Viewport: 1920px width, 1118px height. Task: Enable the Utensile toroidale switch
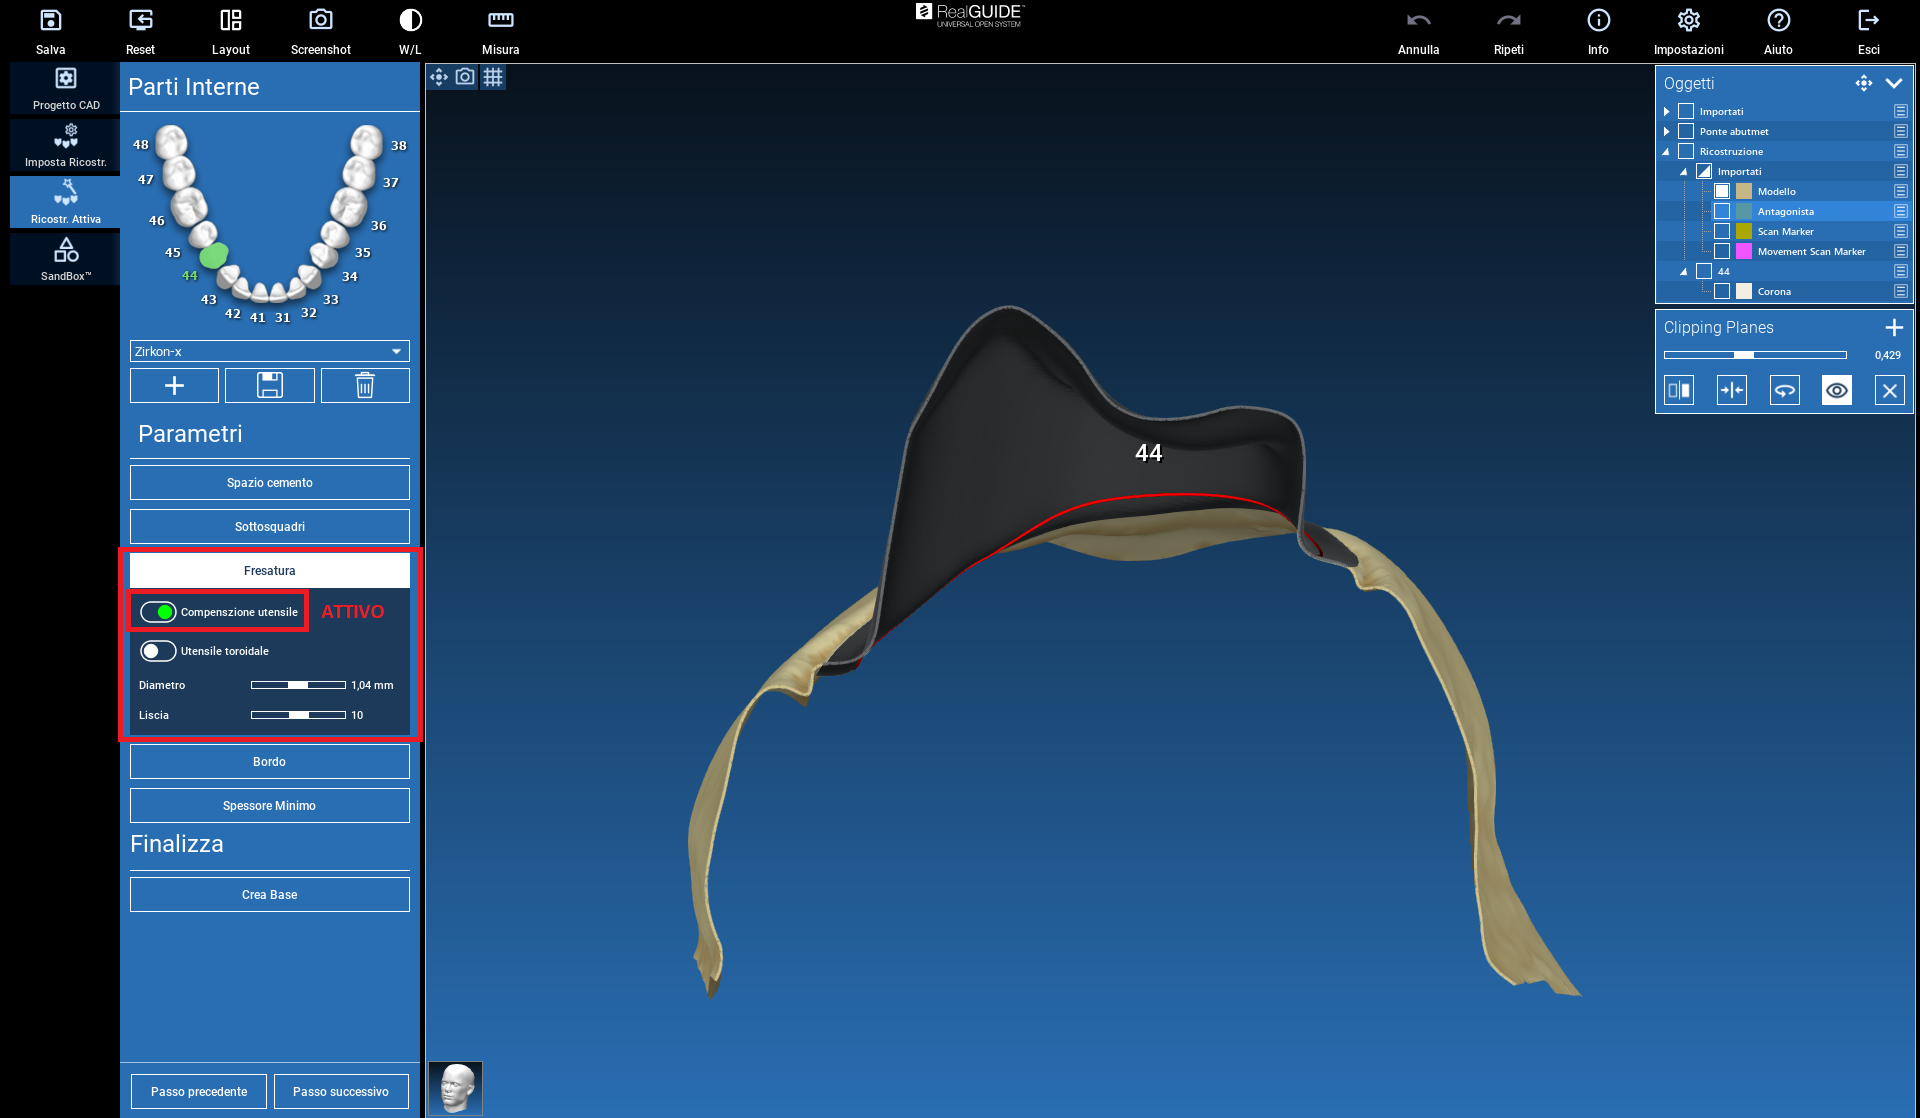pyautogui.click(x=158, y=651)
